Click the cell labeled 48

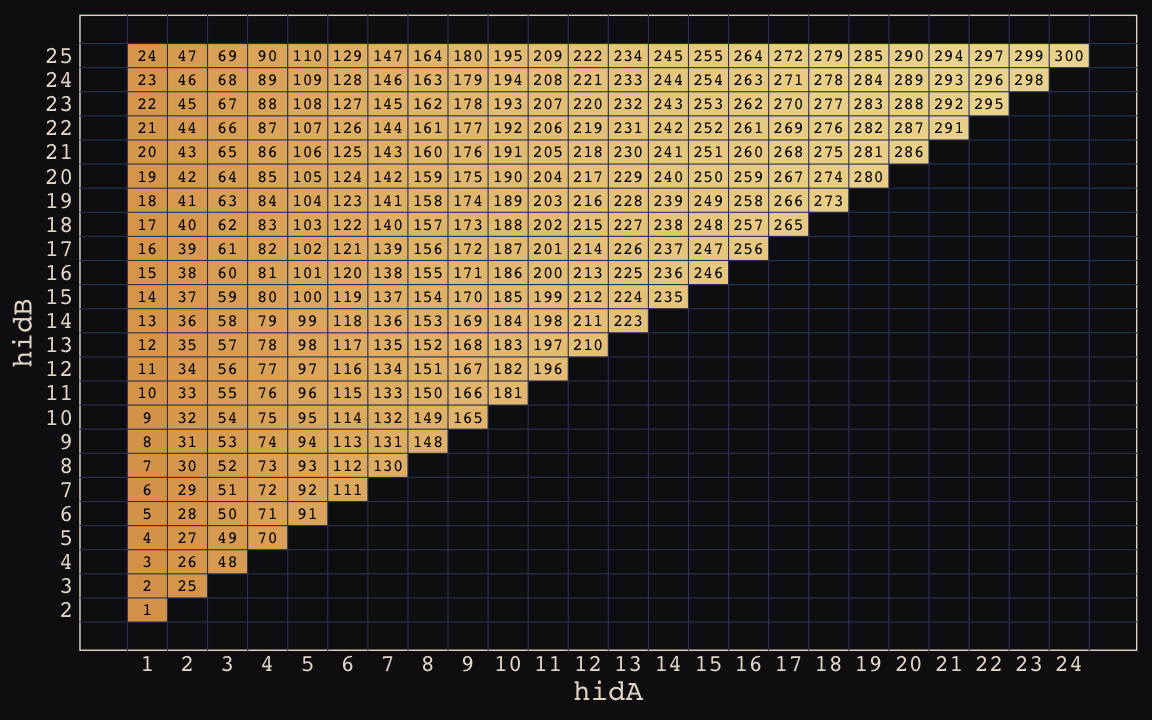(x=227, y=562)
